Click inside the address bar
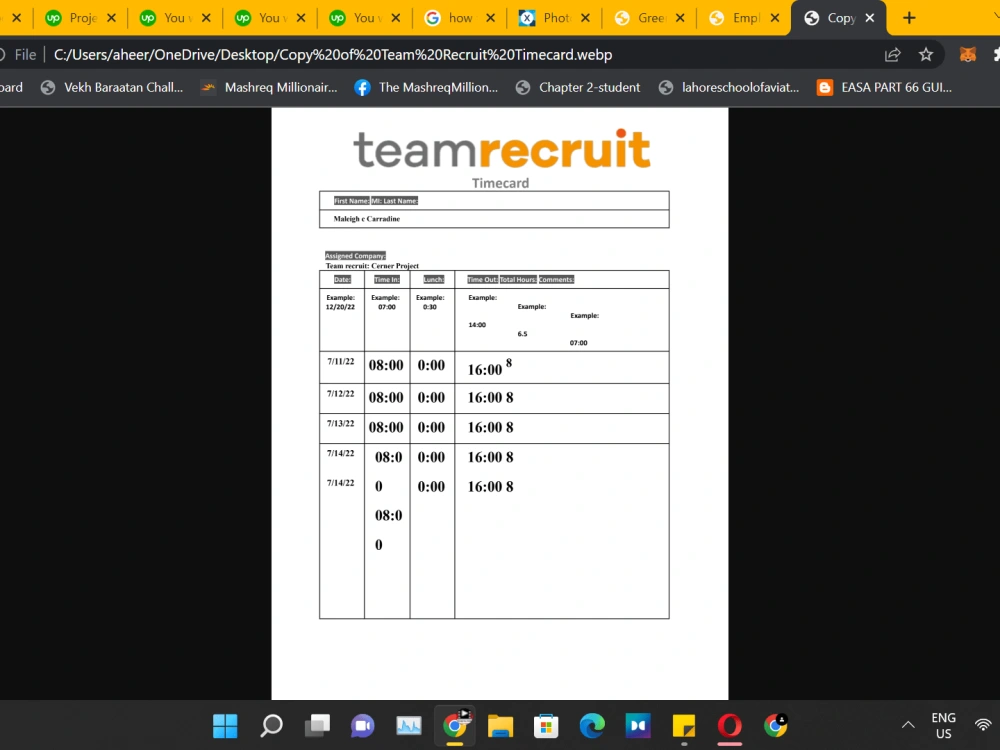The image size is (1000, 750). [400, 55]
